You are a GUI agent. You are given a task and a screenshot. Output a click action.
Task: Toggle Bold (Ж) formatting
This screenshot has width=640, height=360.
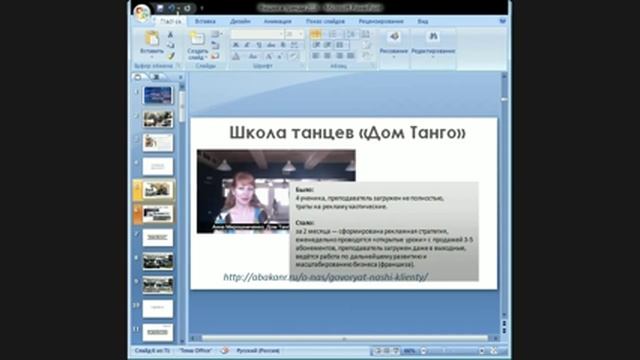(x=236, y=45)
